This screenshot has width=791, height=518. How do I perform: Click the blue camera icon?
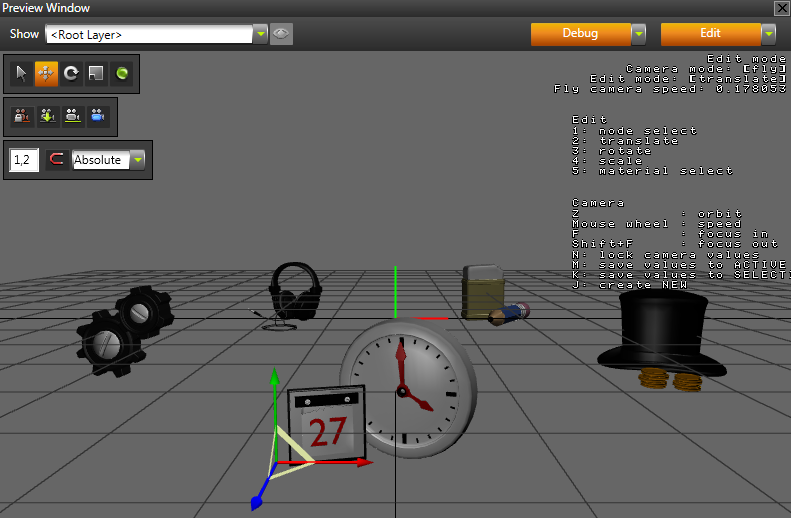click(x=98, y=116)
